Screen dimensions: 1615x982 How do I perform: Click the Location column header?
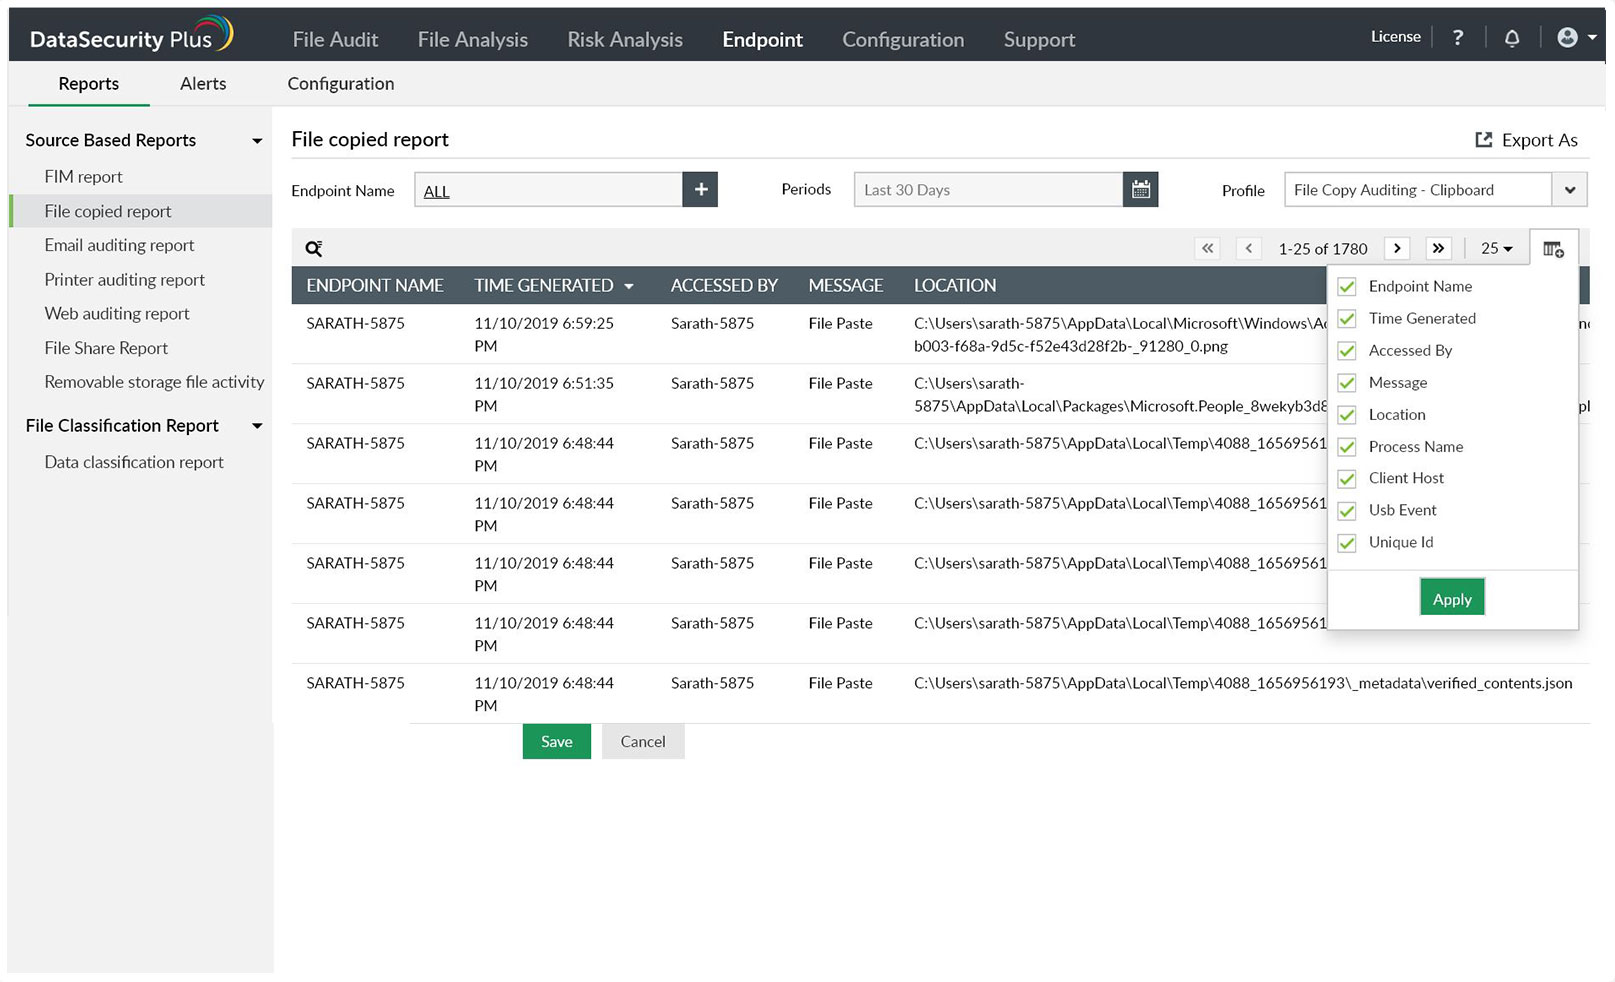tap(955, 285)
